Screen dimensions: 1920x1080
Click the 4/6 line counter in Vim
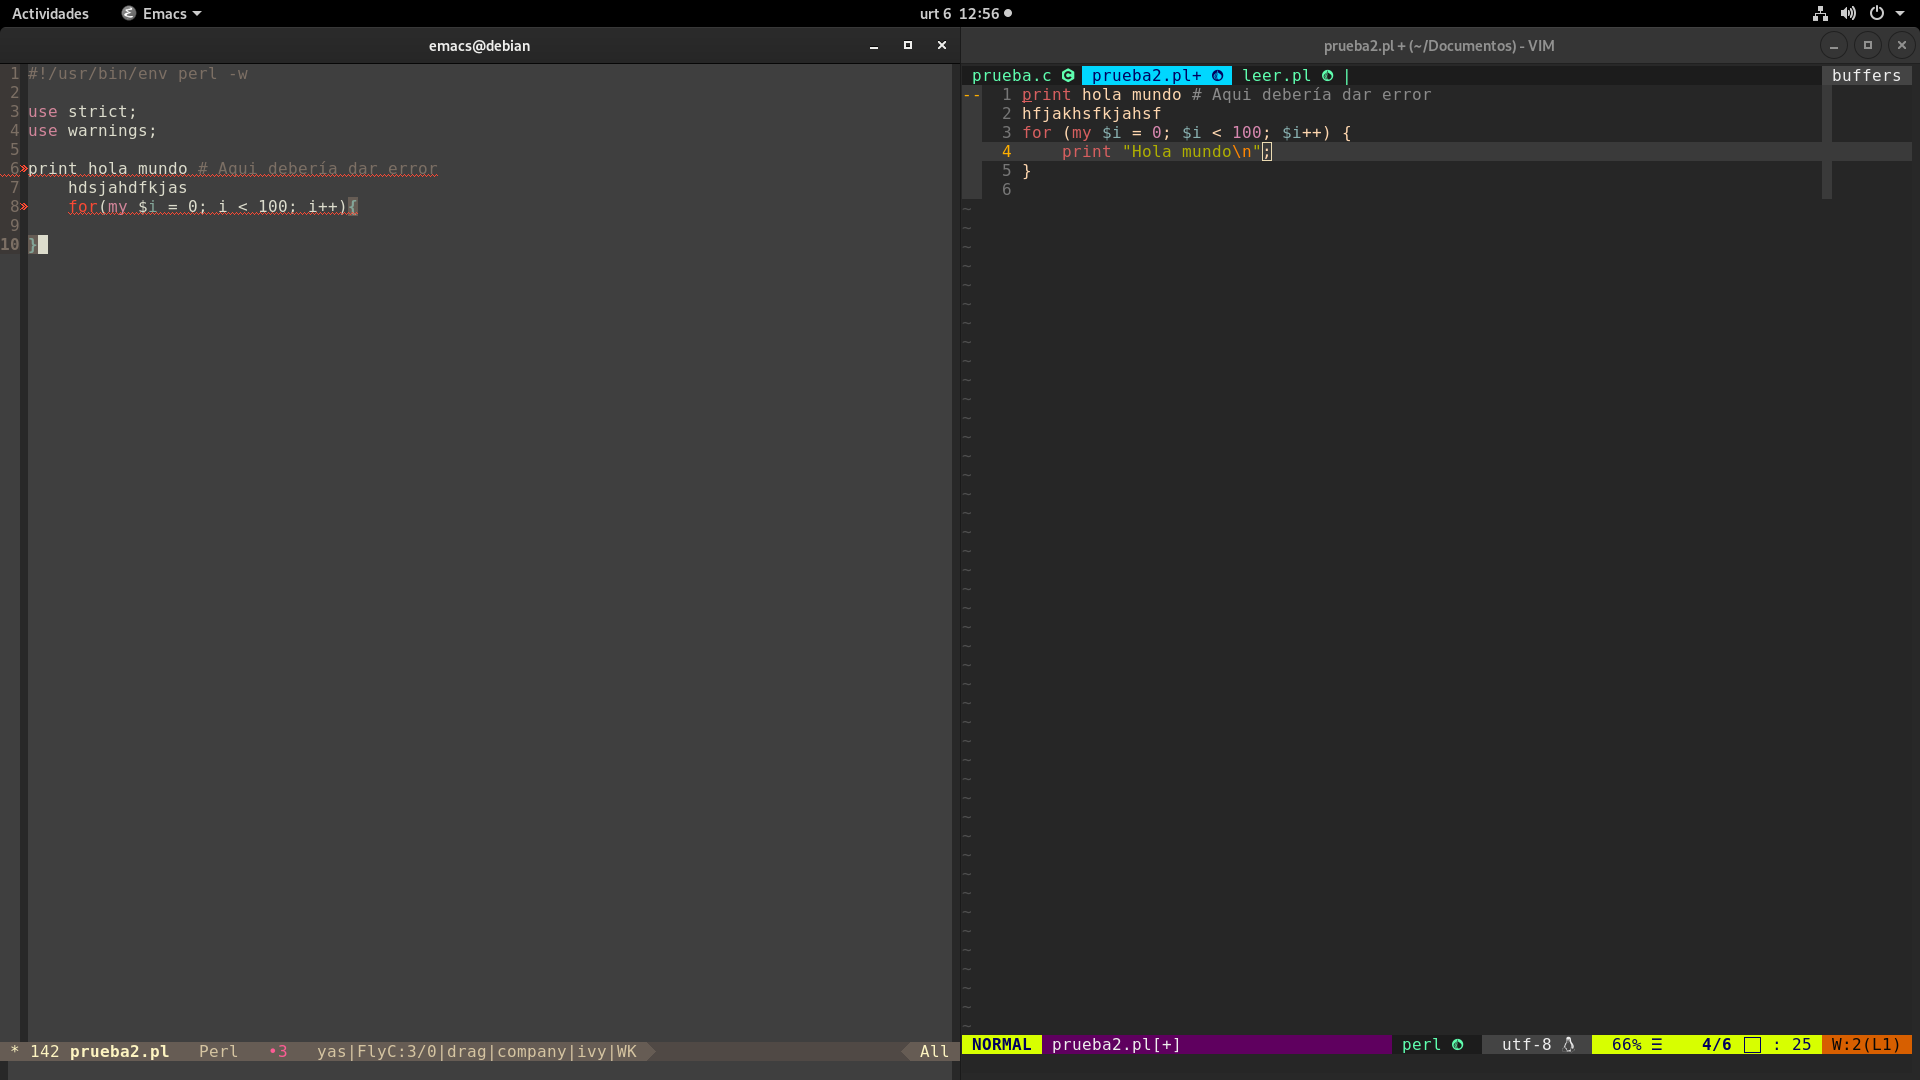pyautogui.click(x=1716, y=1044)
